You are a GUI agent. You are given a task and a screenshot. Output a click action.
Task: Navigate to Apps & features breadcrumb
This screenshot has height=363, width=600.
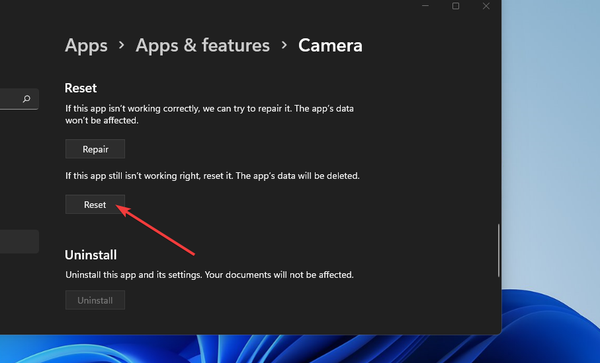(202, 45)
